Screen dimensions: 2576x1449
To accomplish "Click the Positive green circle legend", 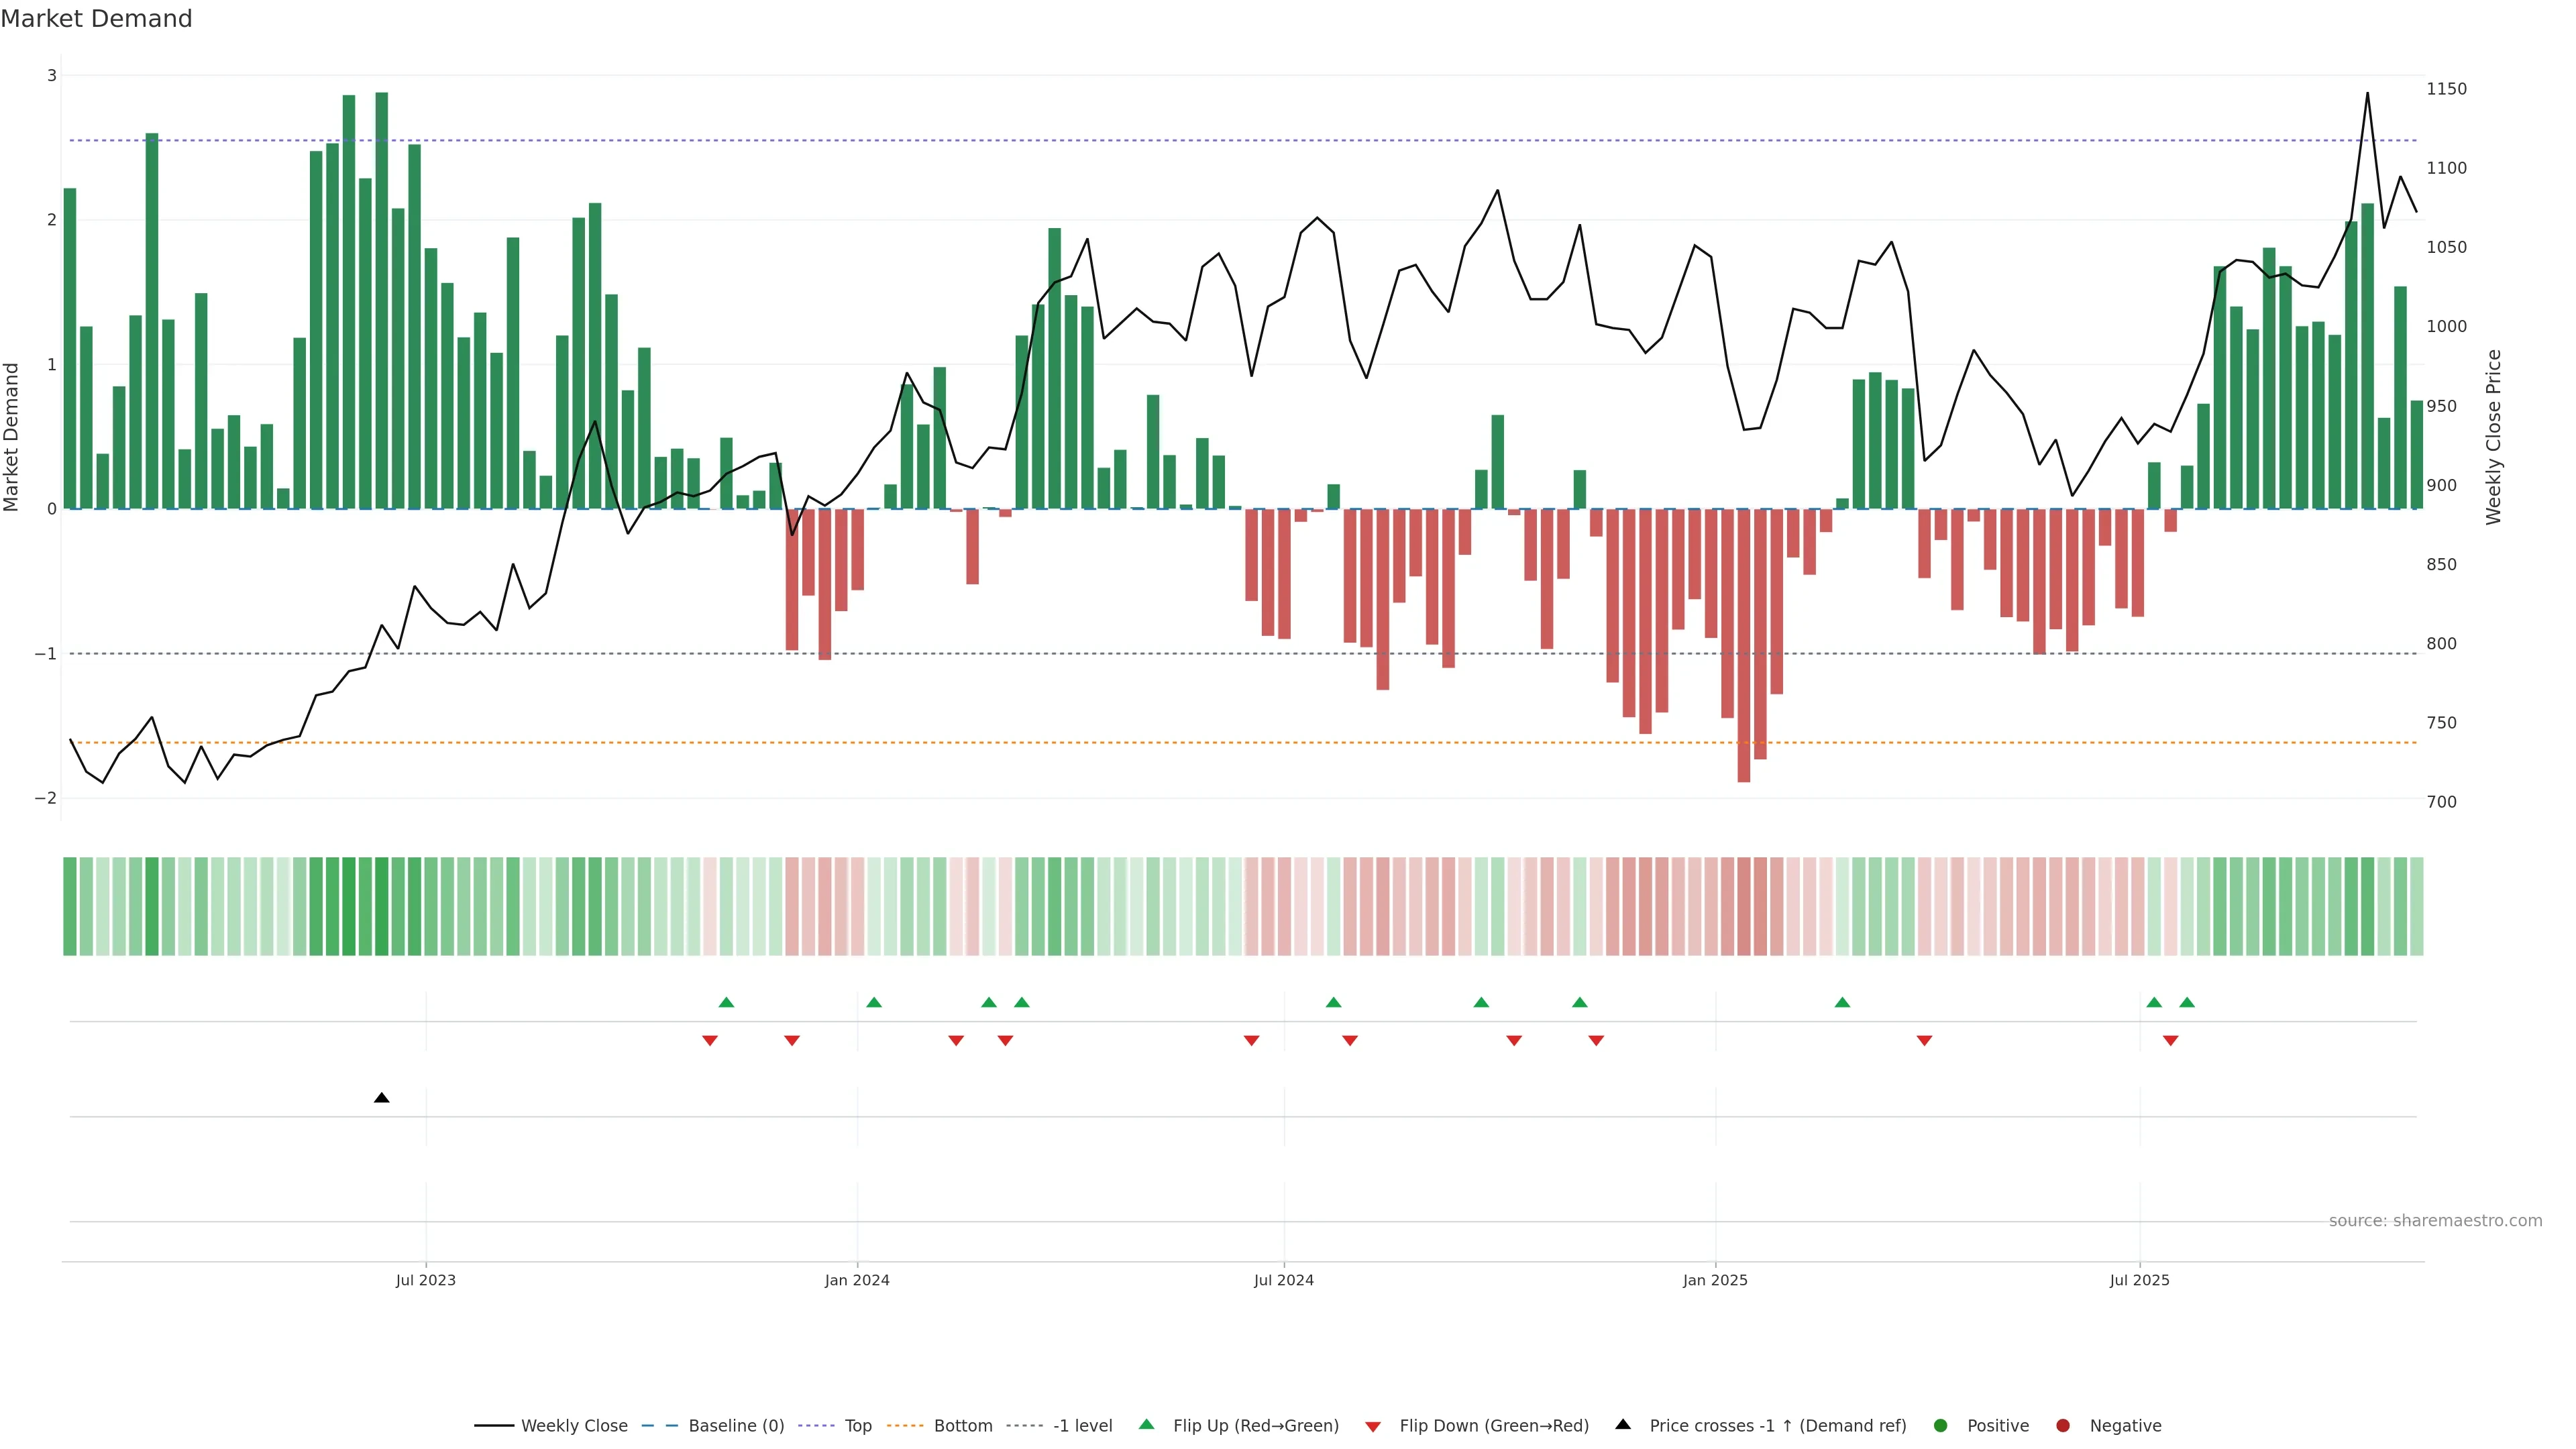I will pos(1941,1425).
